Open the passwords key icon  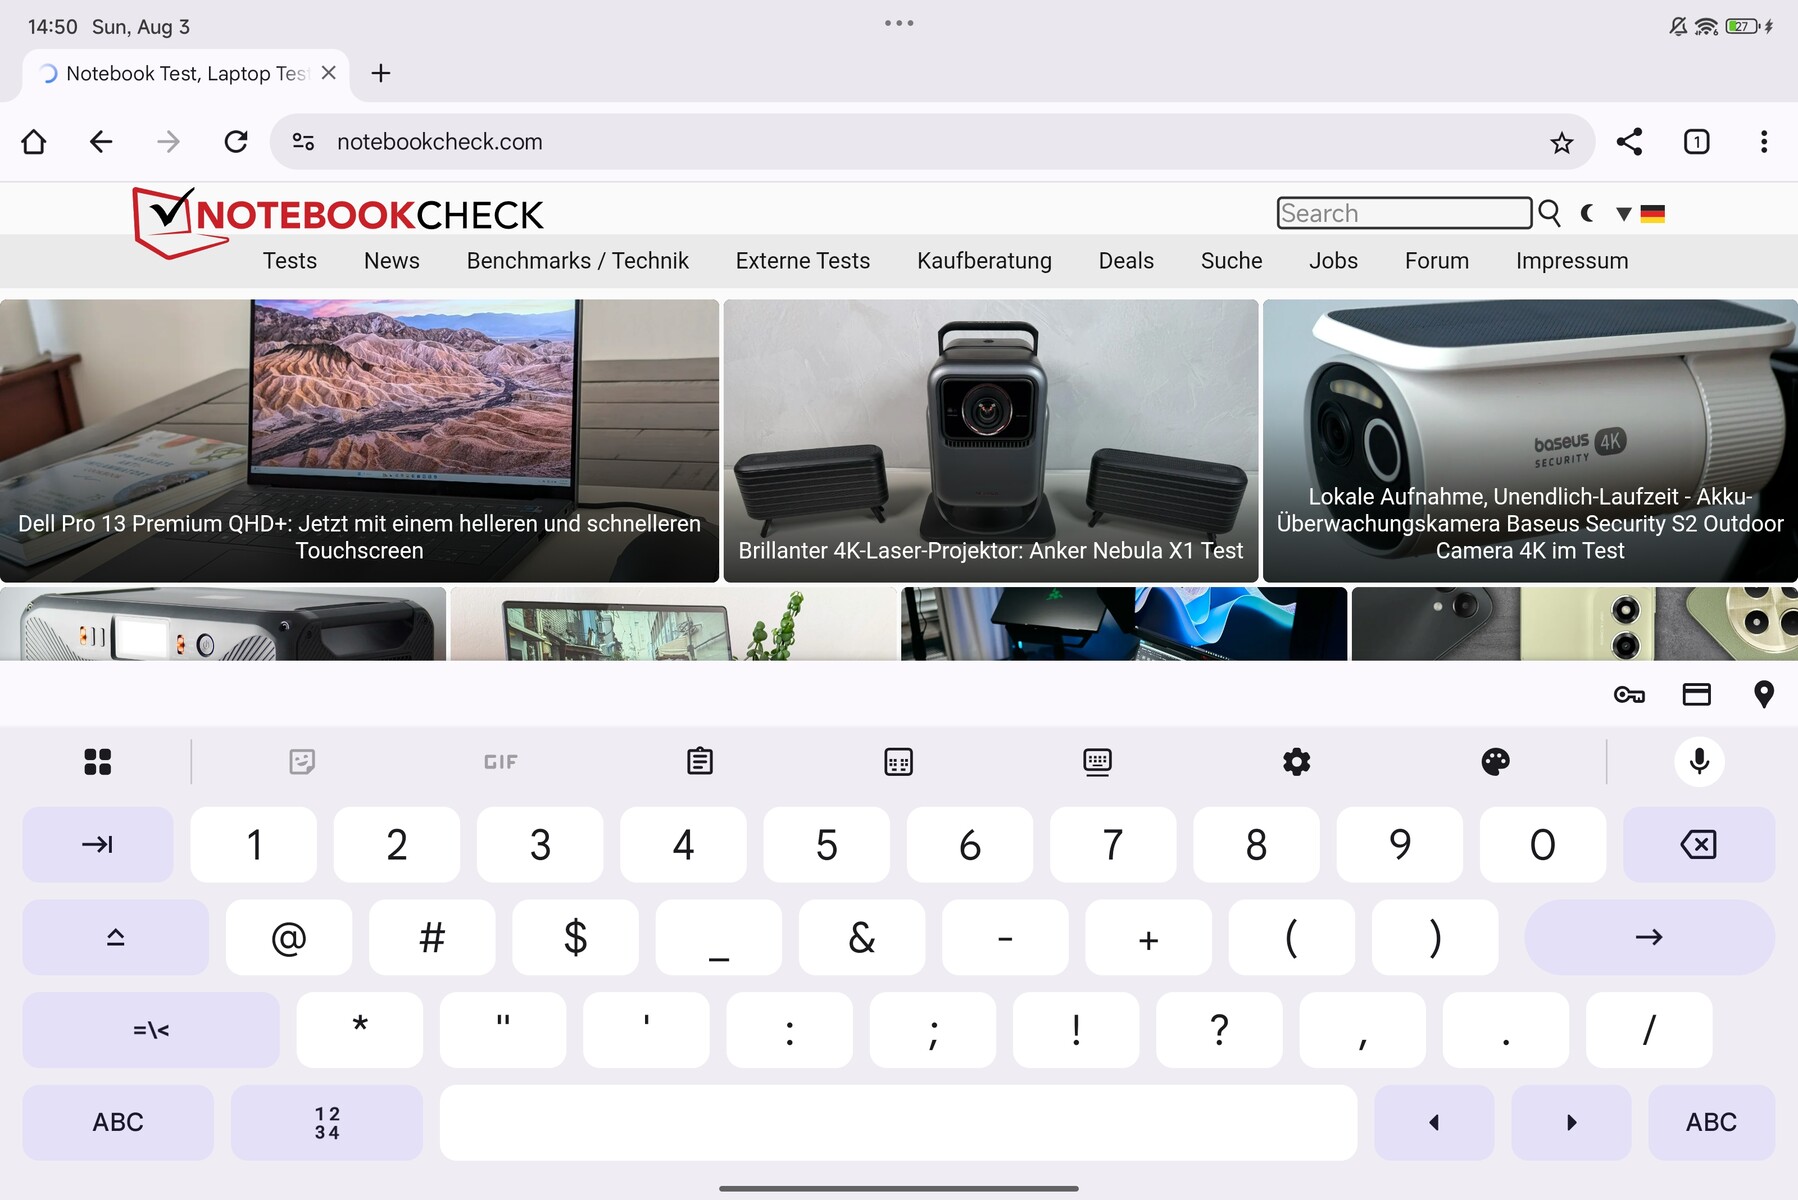point(1629,694)
